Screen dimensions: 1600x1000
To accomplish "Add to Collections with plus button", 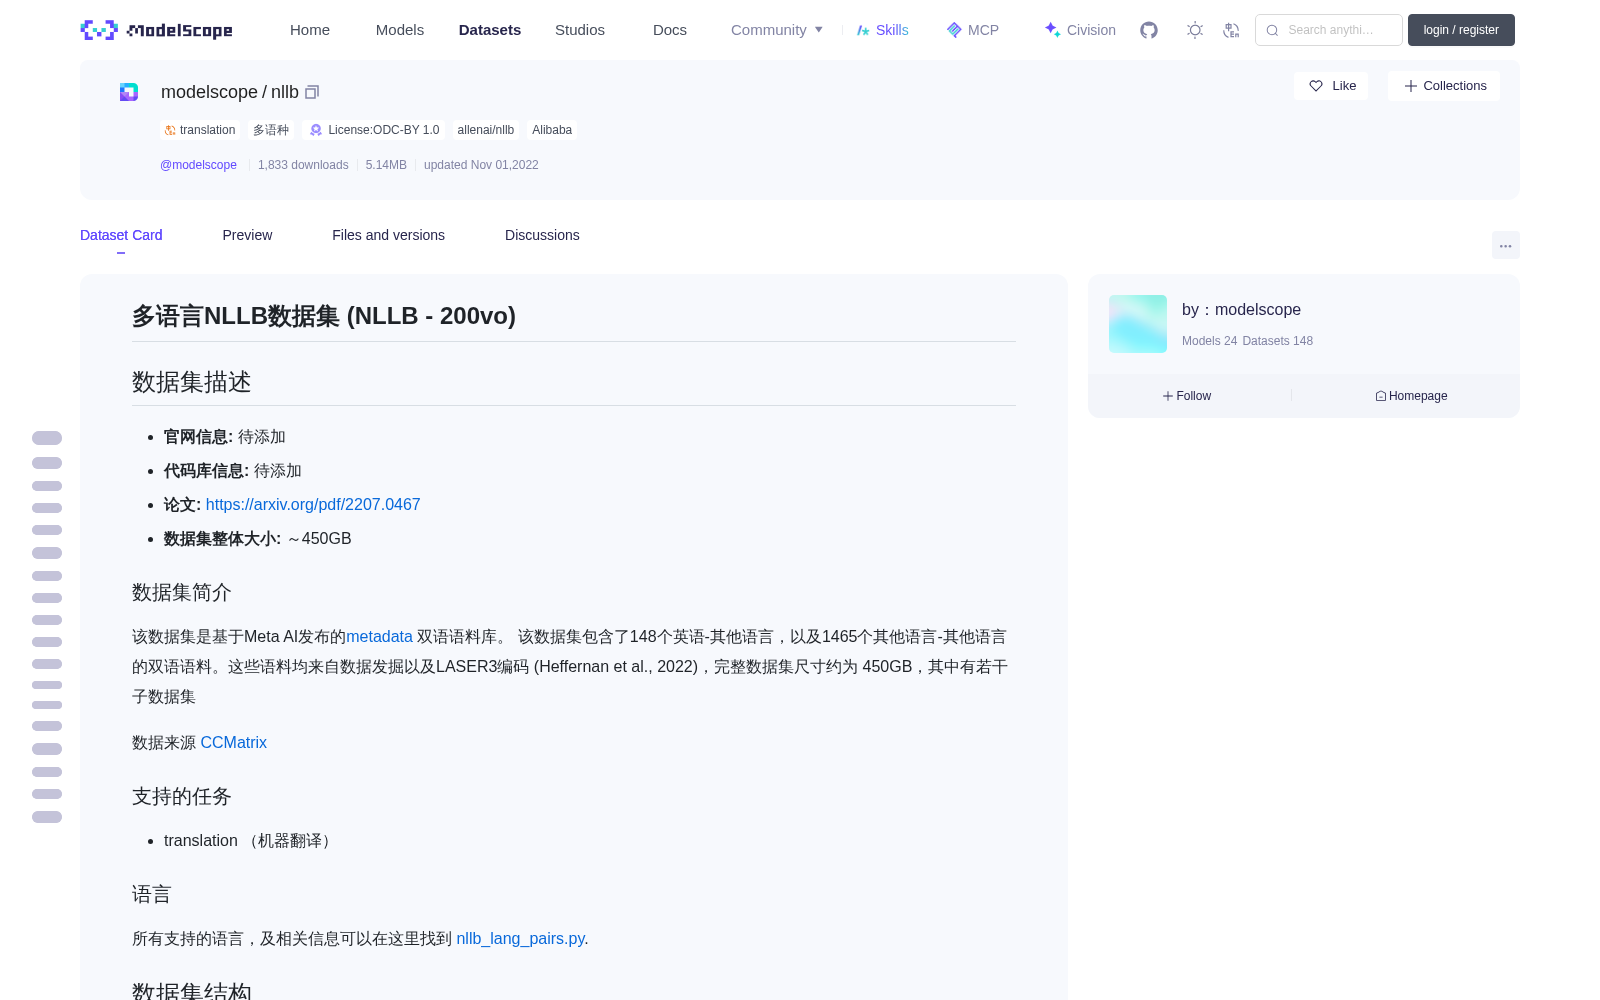I will pyautogui.click(x=1444, y=86).
